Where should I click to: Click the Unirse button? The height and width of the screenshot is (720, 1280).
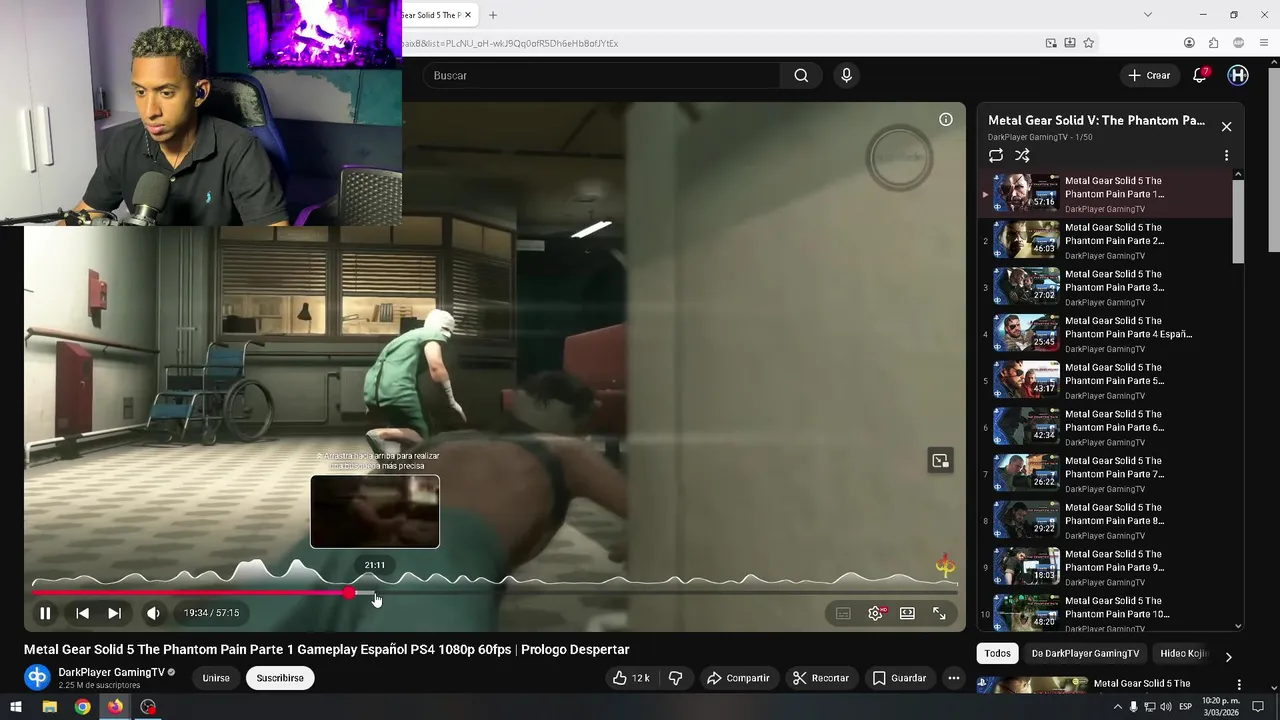[x=216, y=678]
